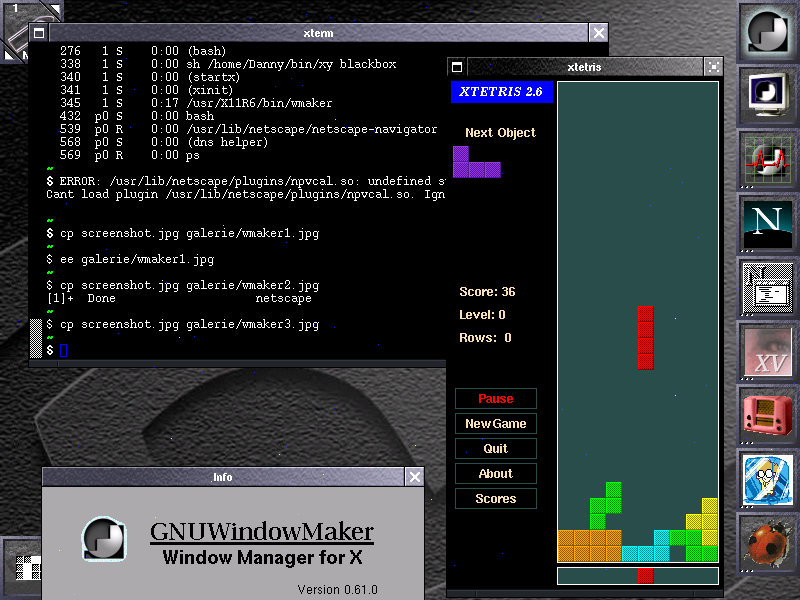This screenshot has height=600, width=800.
Task: Click the "Next Object" label
Action: (500, 133)
